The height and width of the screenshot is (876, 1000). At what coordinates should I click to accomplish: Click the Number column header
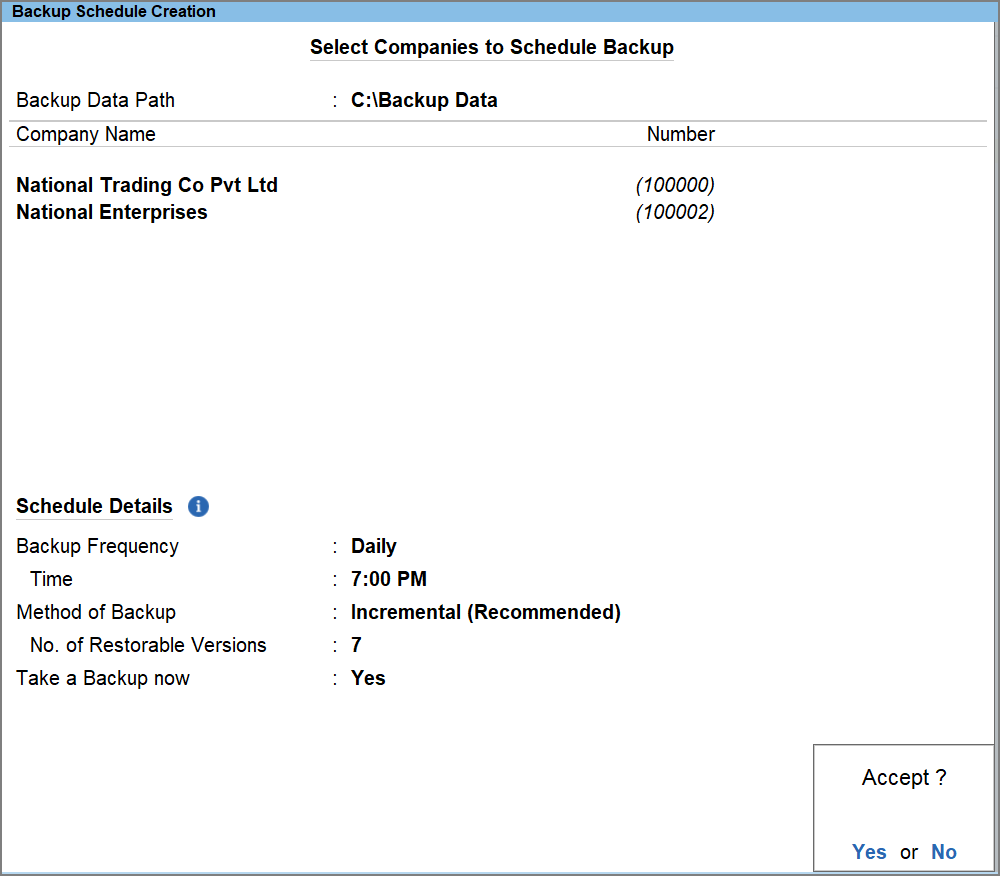click(681, 134)
